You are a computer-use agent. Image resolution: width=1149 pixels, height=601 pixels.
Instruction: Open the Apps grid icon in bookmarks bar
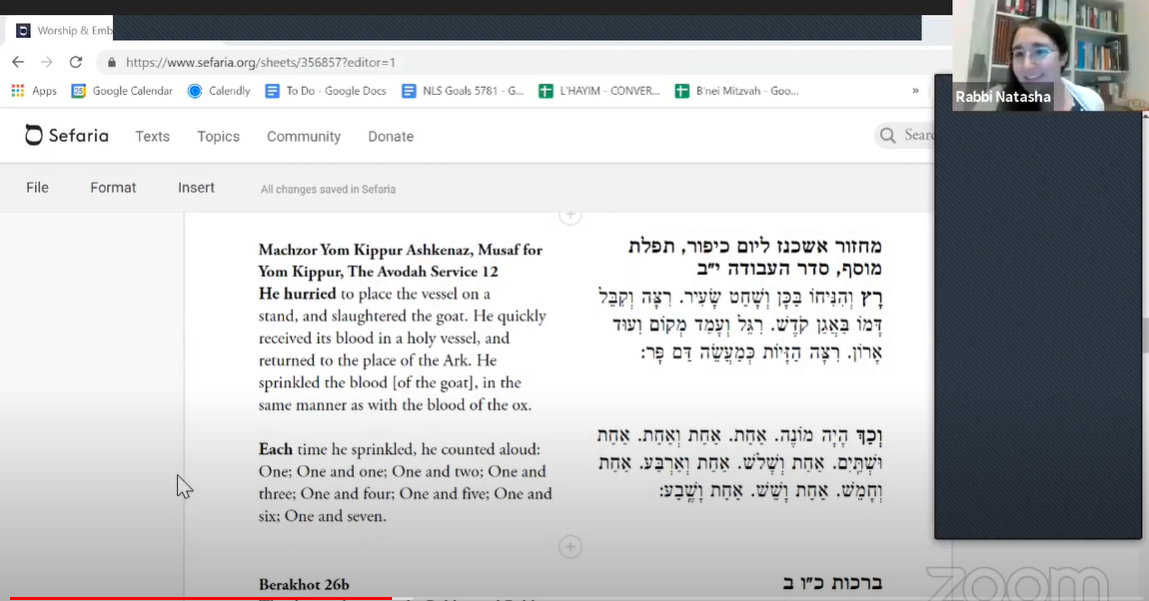[18, 91]
